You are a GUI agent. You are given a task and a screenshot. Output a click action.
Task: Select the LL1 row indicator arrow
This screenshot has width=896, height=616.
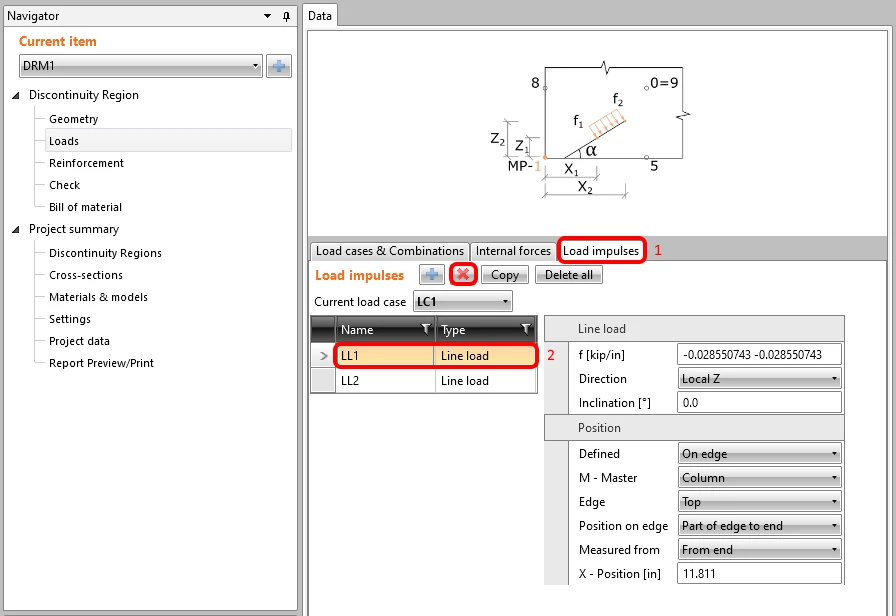tap(323, 355)
